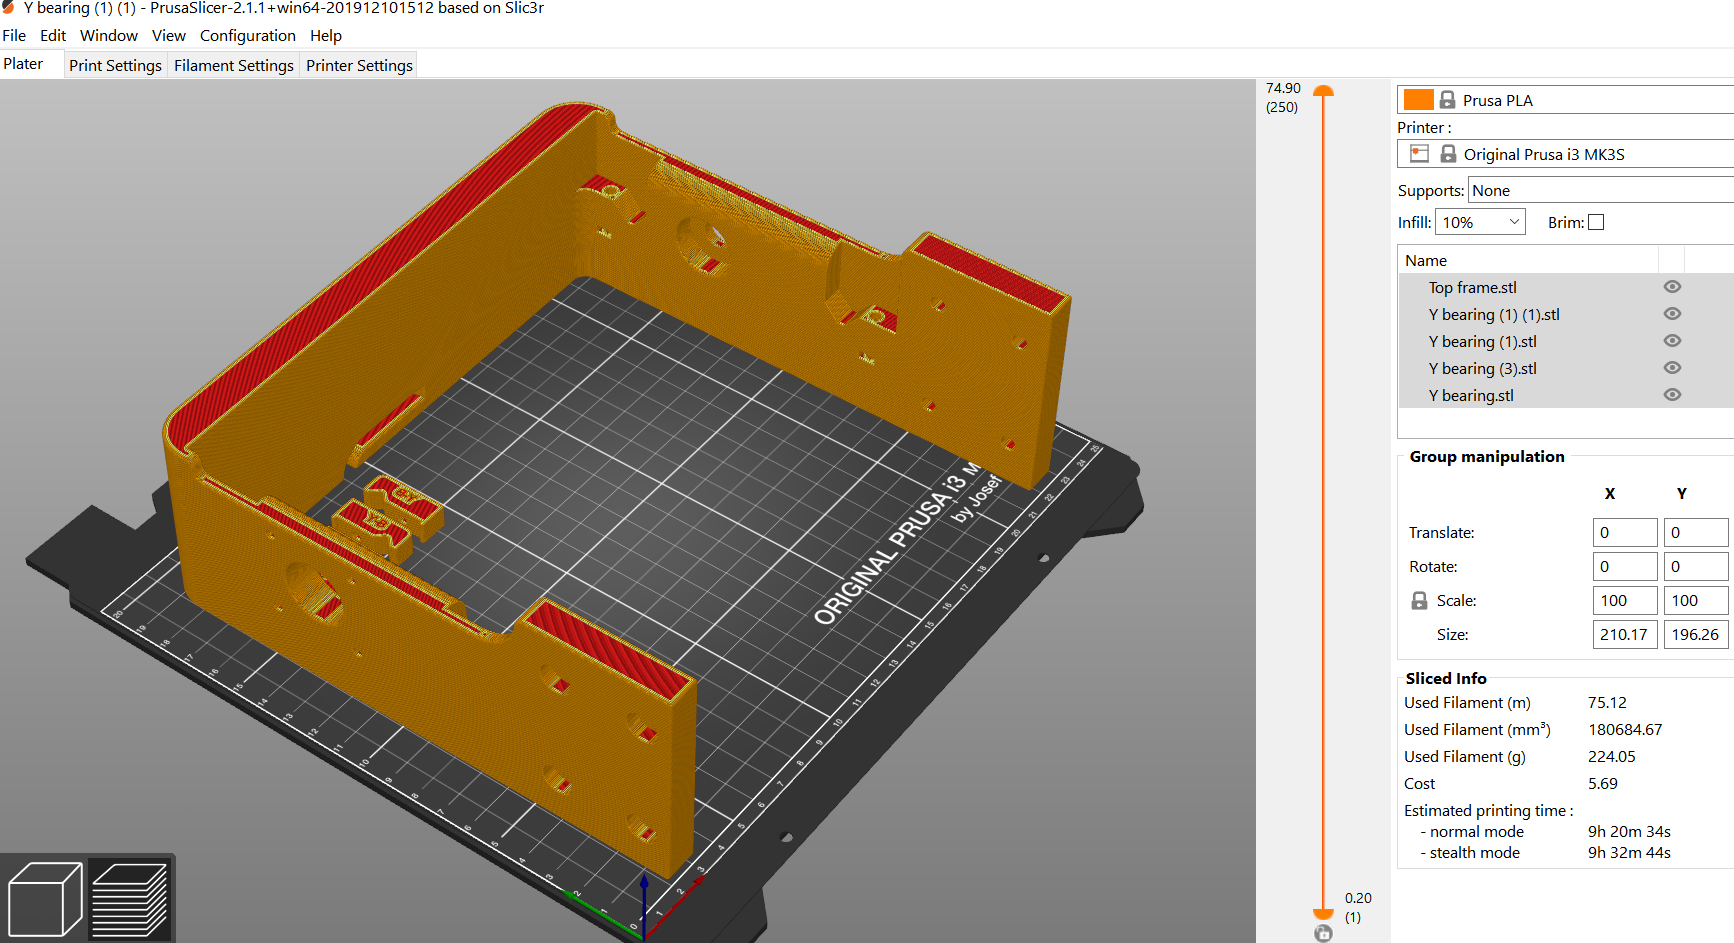Open the Configuration menu

click(248, 36)
